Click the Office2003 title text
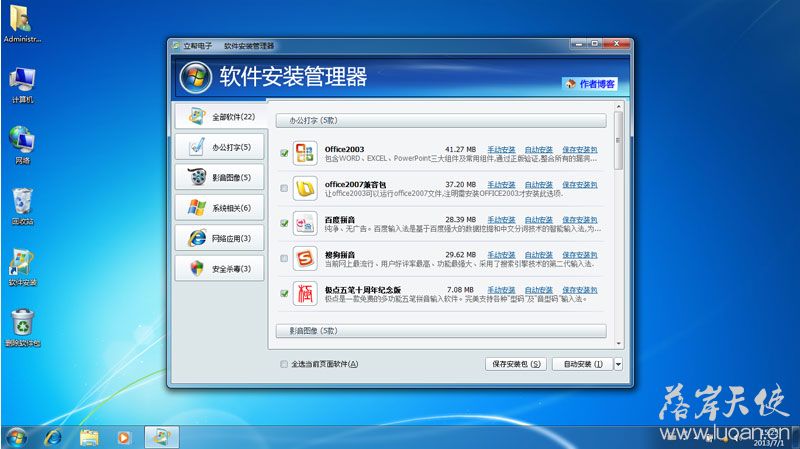This screenshot has width=800, height=449. (344, 149)
